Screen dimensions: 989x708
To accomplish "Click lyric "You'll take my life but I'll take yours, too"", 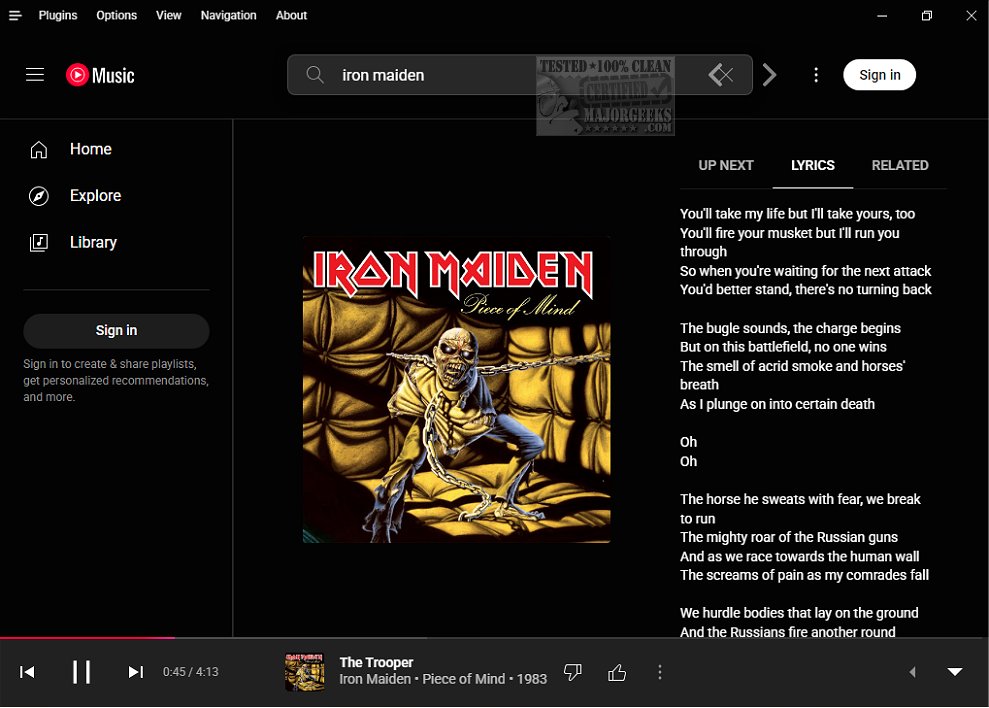I will point(797,214).
